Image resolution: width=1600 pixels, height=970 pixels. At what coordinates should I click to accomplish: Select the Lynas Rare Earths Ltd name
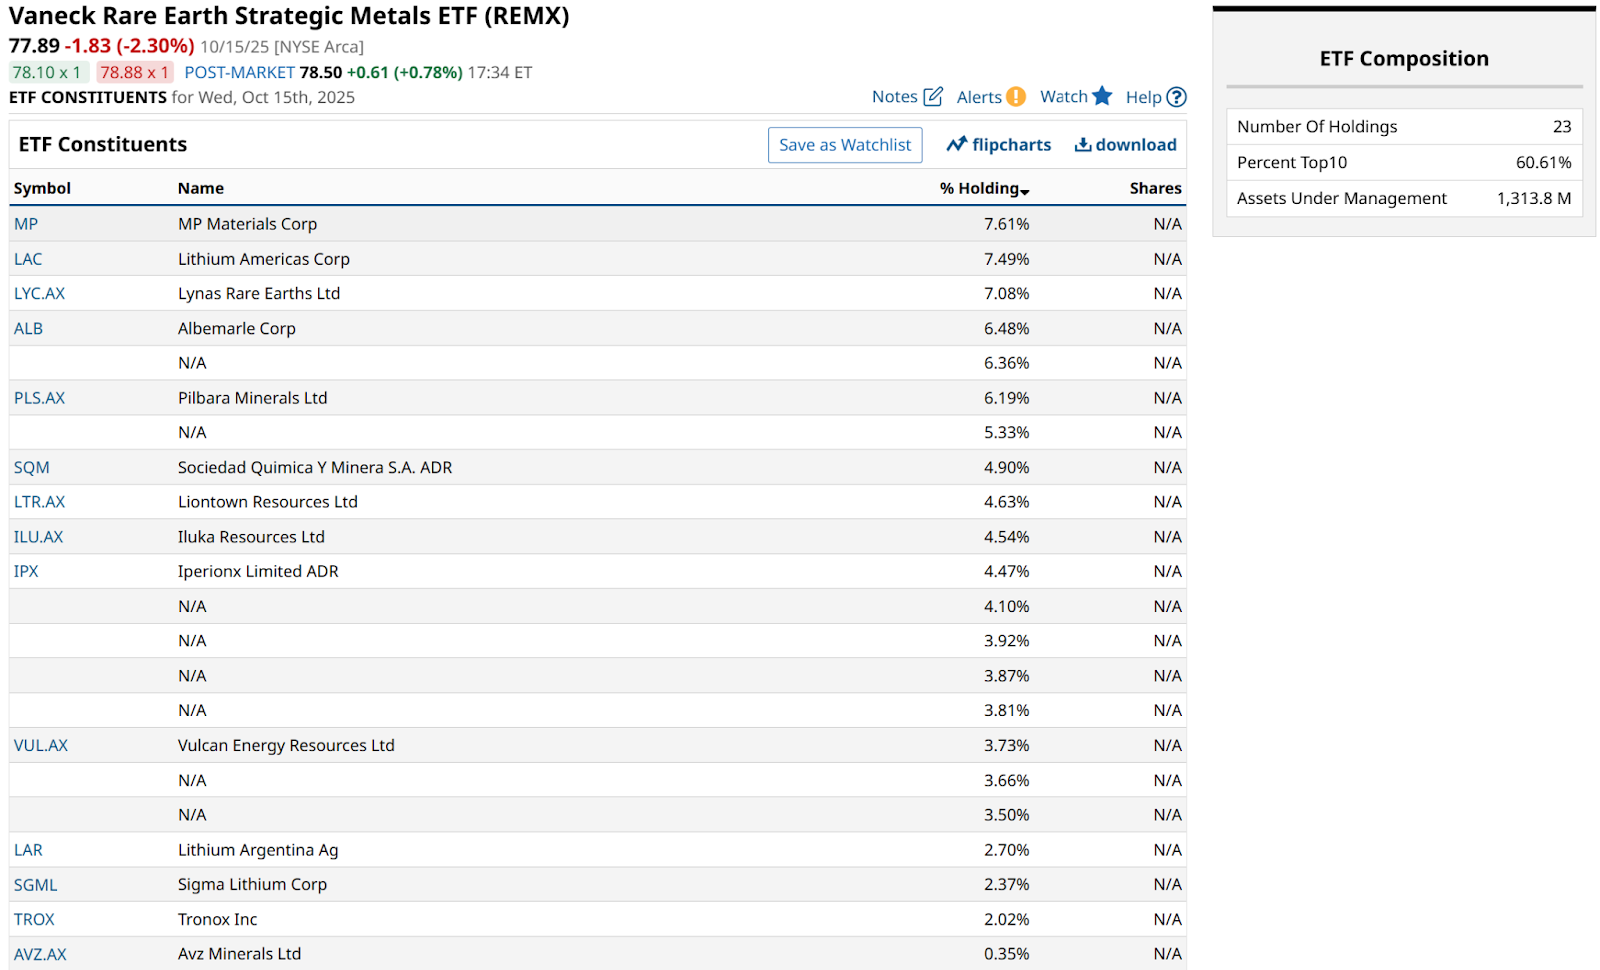259,293
